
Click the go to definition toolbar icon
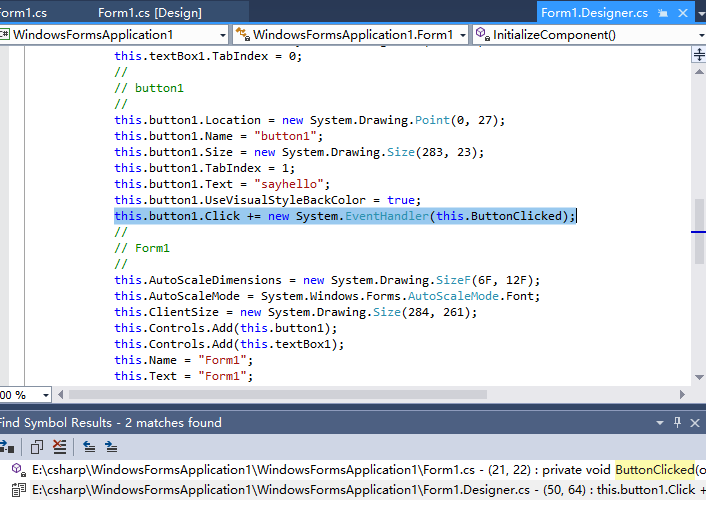point(7,447)
